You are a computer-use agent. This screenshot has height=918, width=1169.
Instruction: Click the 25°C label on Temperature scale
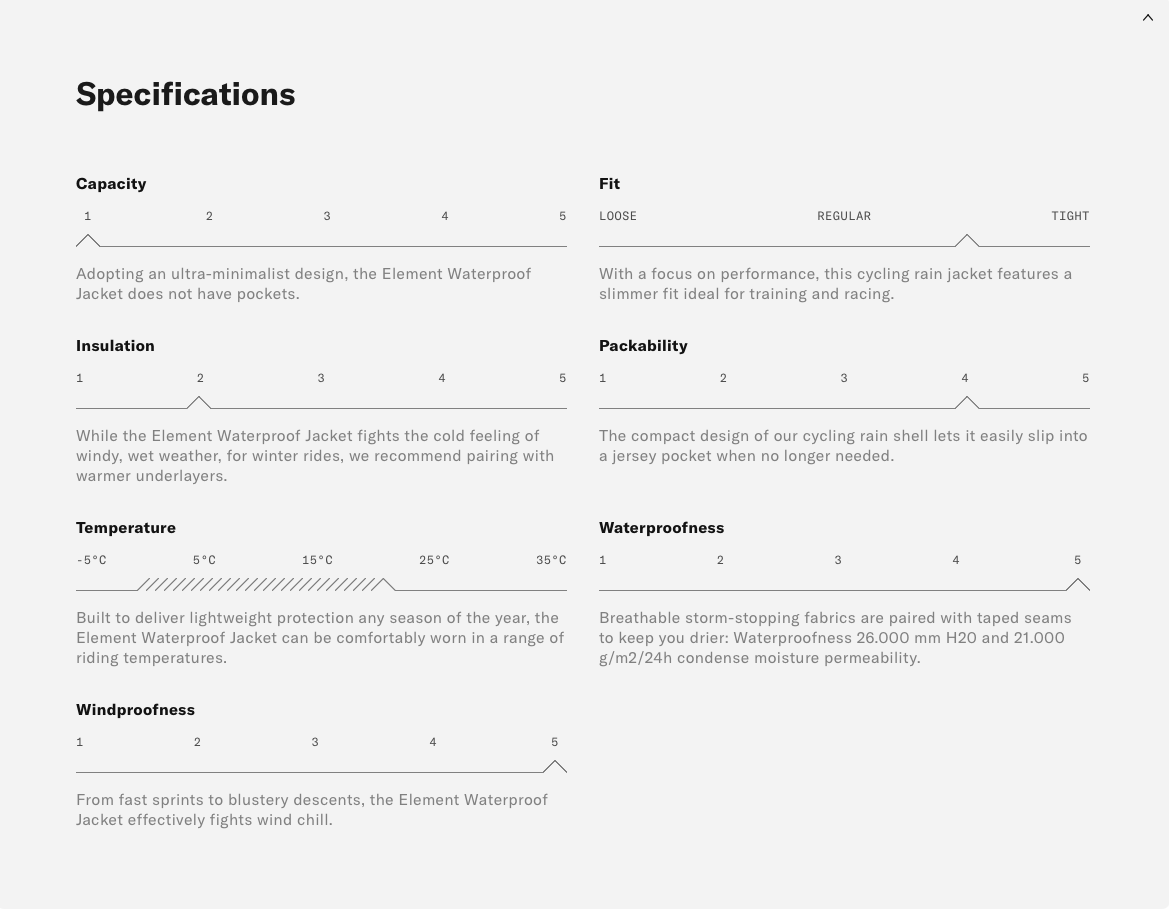click(x=434, y=560)
